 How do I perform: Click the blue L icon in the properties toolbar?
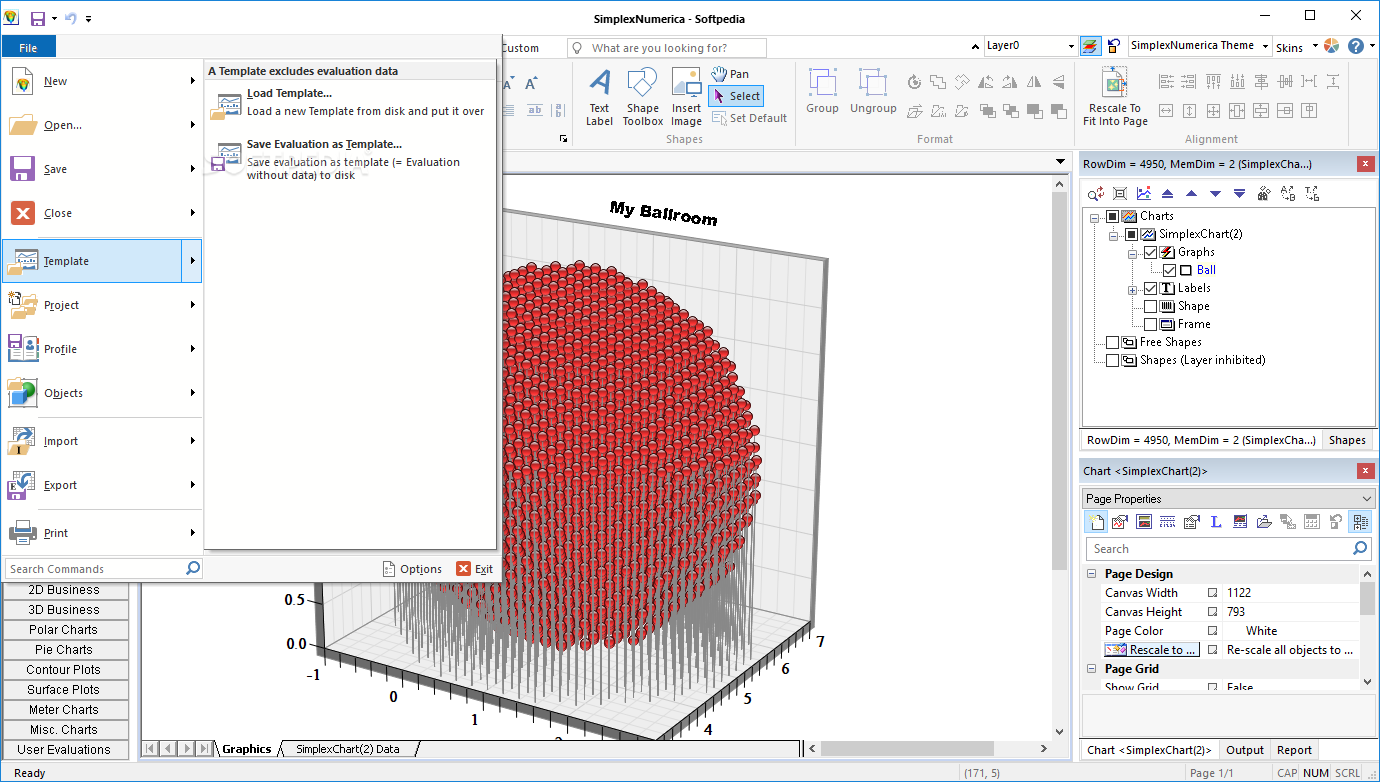[x=1216, y=521]
